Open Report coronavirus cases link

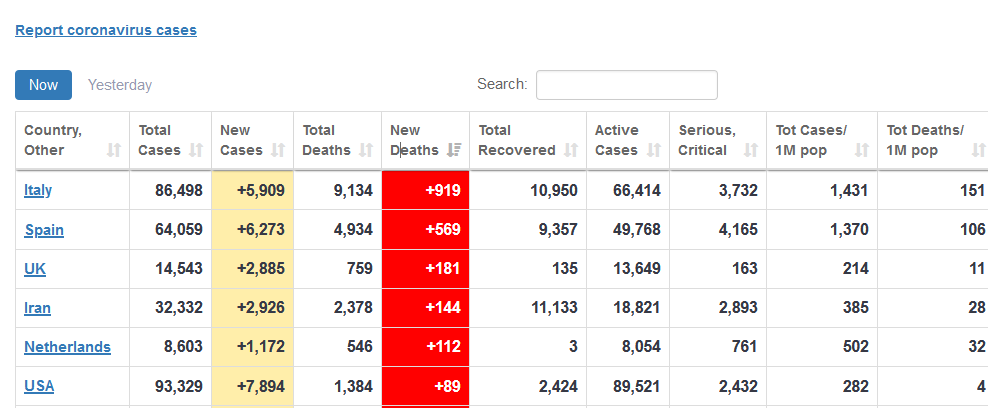pyautogui.click(x=106, y=30)
